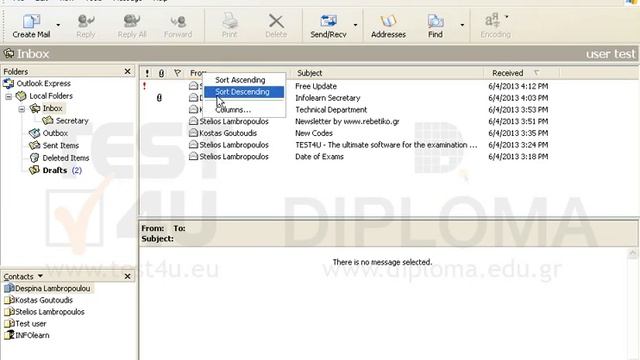Click the Find toolbar icon
The image size is (640, 360).
point(435,21)
